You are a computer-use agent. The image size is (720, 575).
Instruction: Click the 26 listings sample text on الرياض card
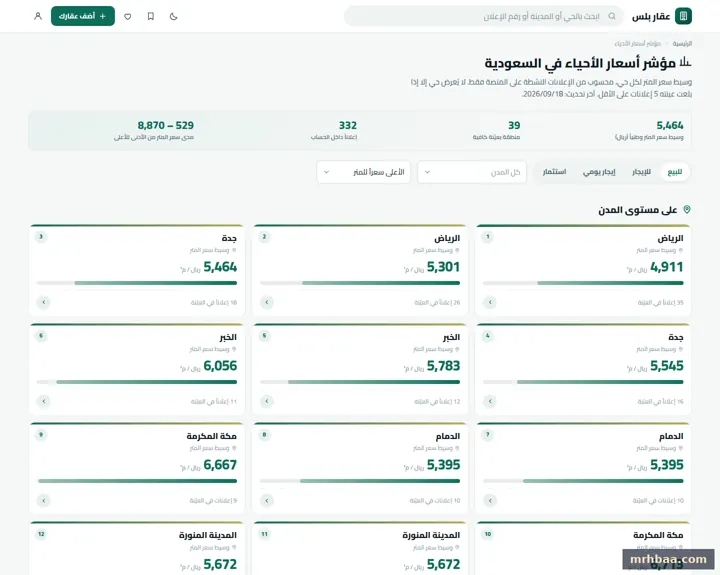click(x=437, y=303)
